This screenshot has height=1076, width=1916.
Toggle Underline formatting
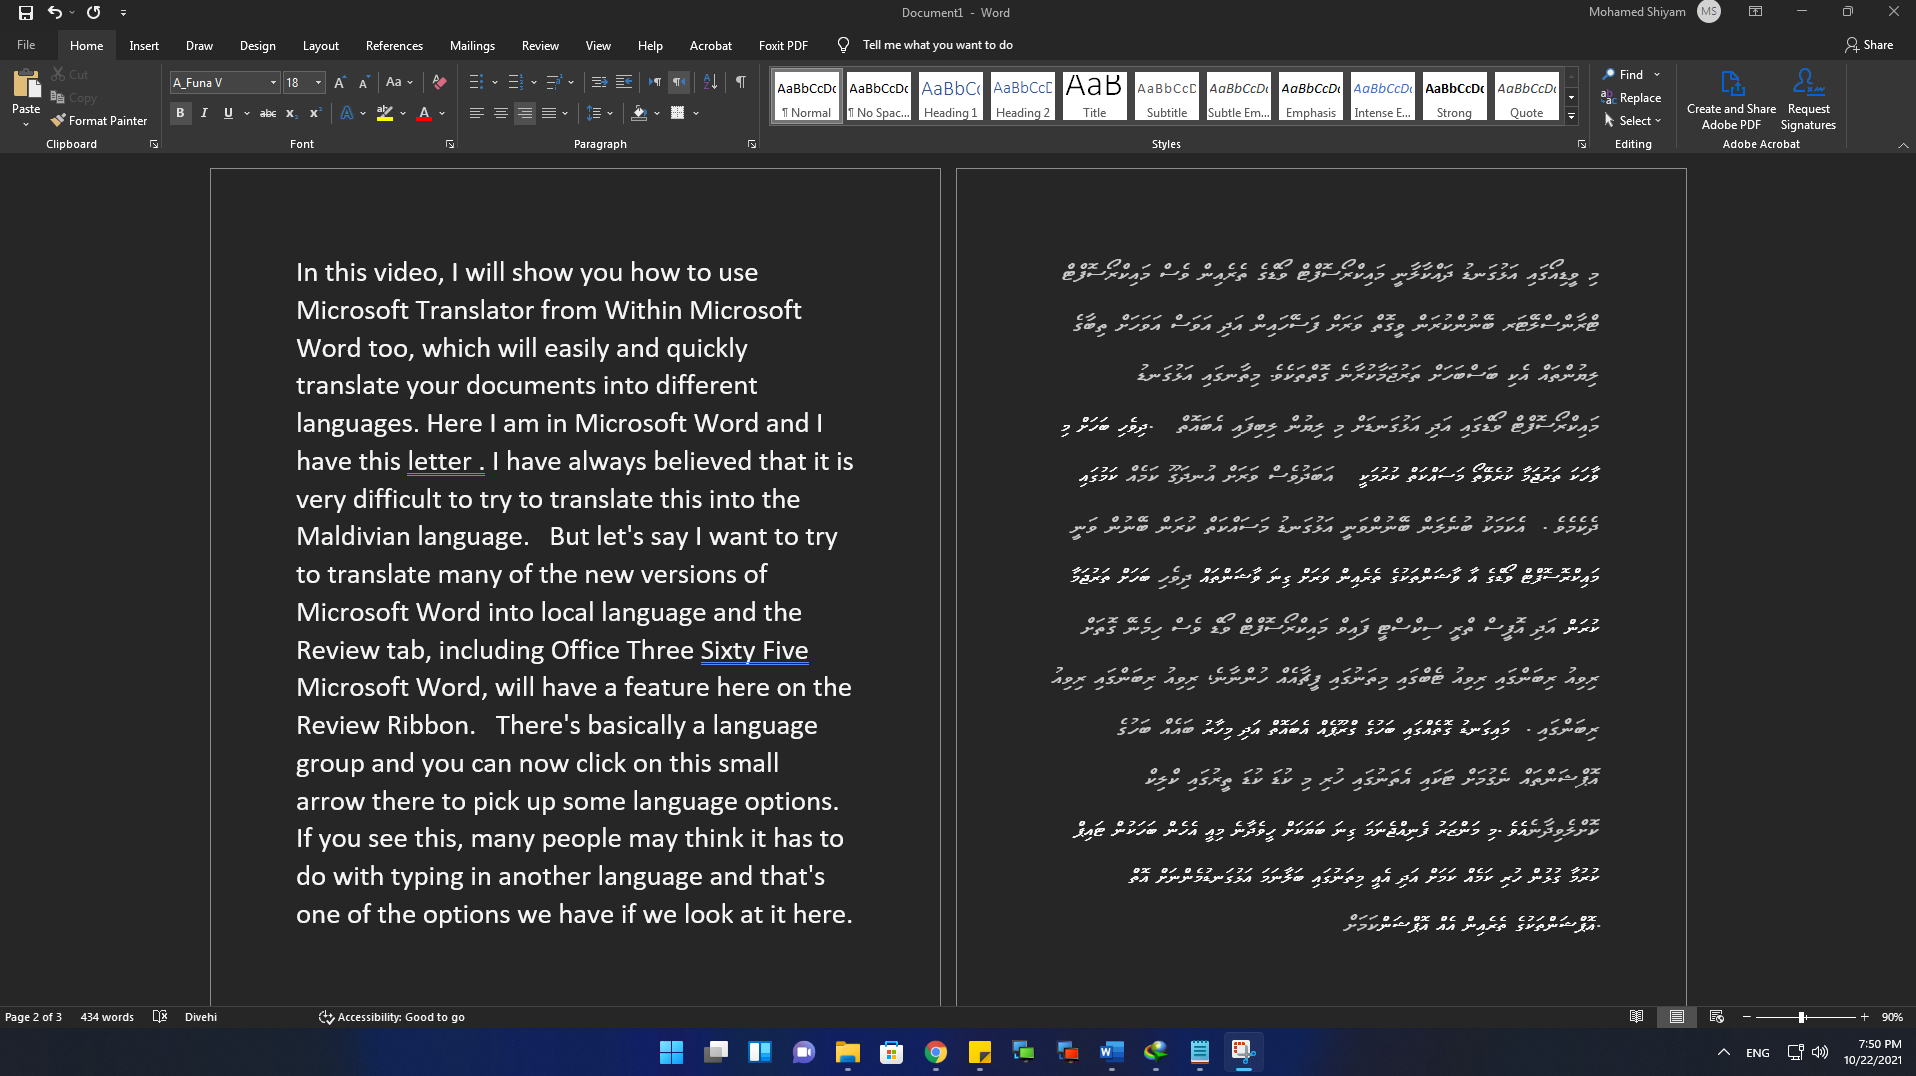[228, 114]
